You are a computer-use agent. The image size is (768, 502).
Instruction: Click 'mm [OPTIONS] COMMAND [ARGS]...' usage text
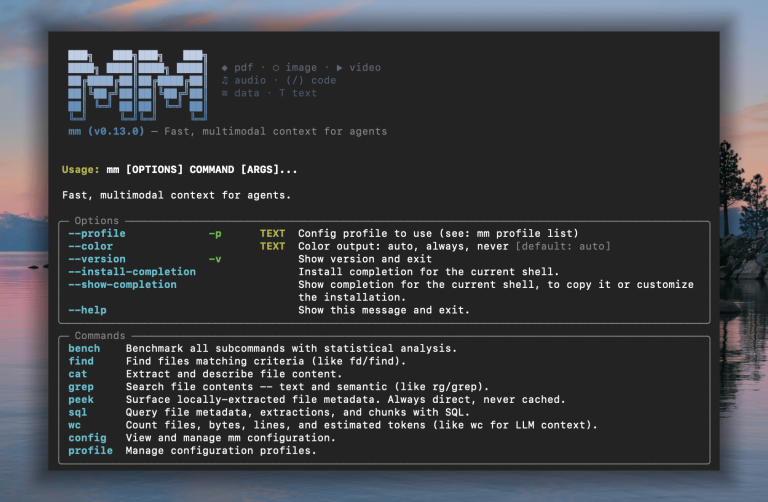(x=202, y=169)
